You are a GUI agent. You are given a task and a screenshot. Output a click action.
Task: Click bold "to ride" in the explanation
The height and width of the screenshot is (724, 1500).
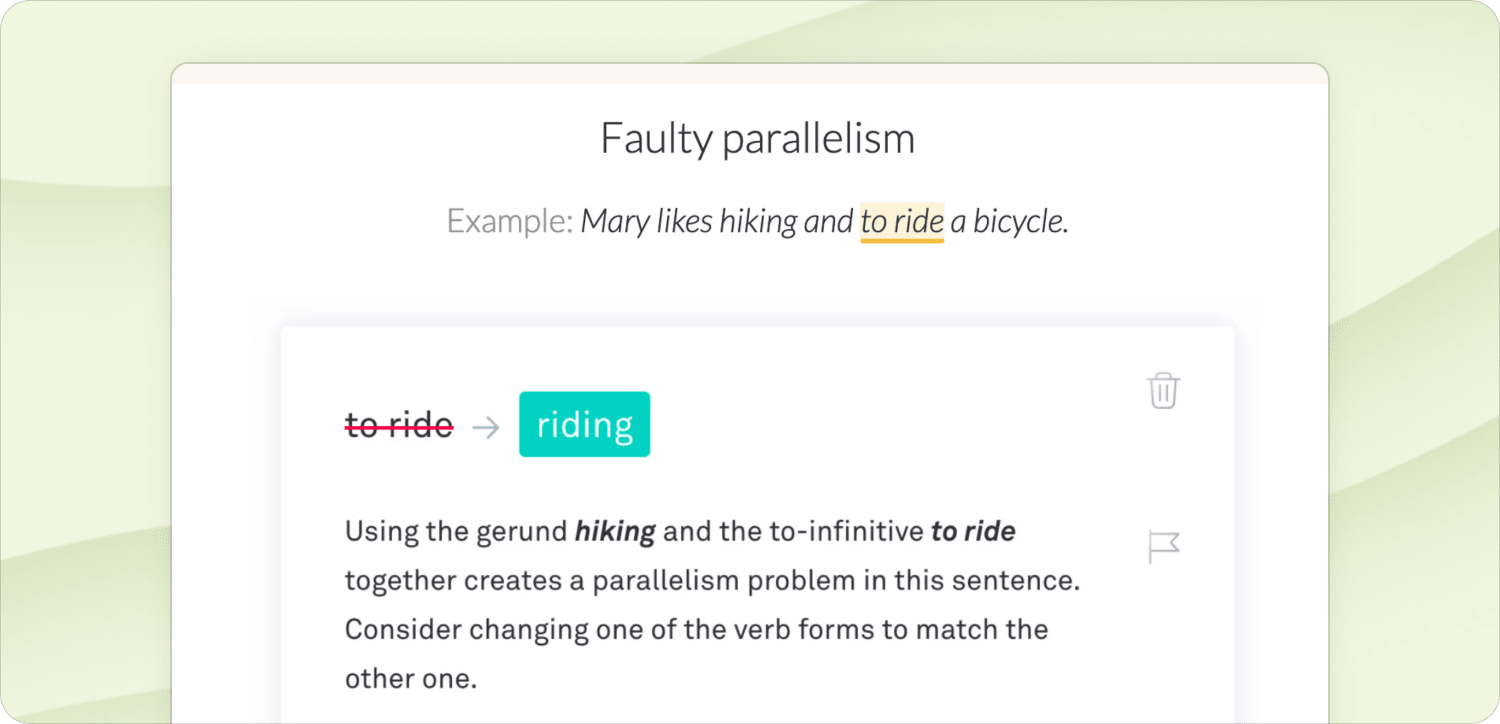click(x=972, y=532)
